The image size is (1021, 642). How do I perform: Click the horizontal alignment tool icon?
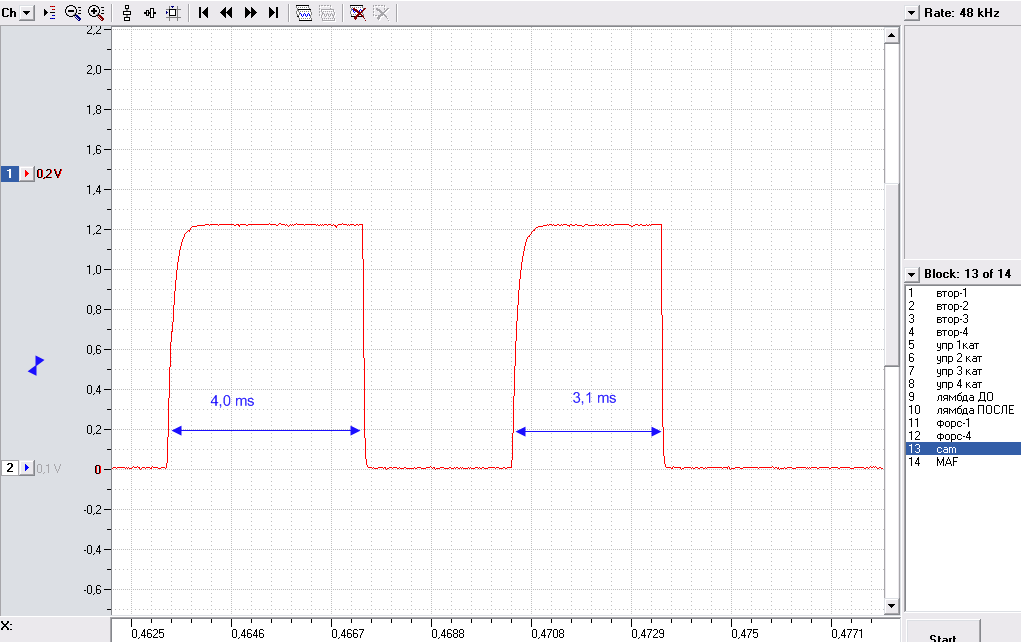(x=150, y=13)
